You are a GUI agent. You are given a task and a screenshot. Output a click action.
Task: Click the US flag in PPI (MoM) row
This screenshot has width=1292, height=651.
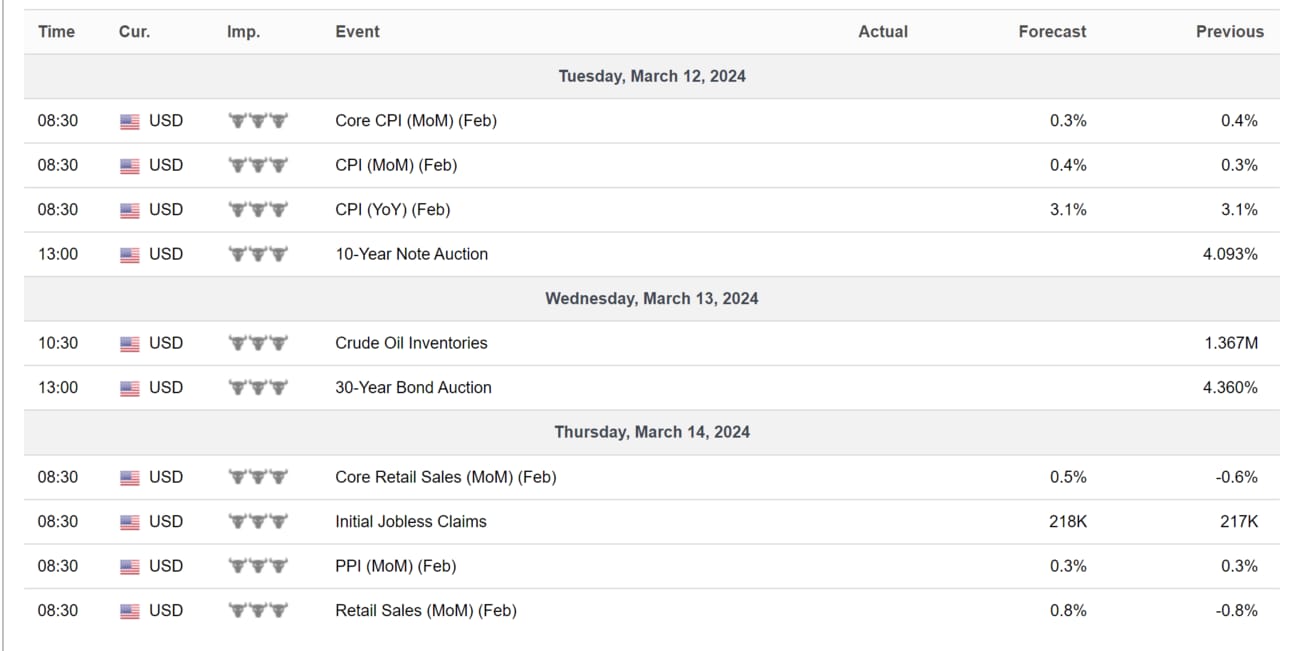[130, 567]
